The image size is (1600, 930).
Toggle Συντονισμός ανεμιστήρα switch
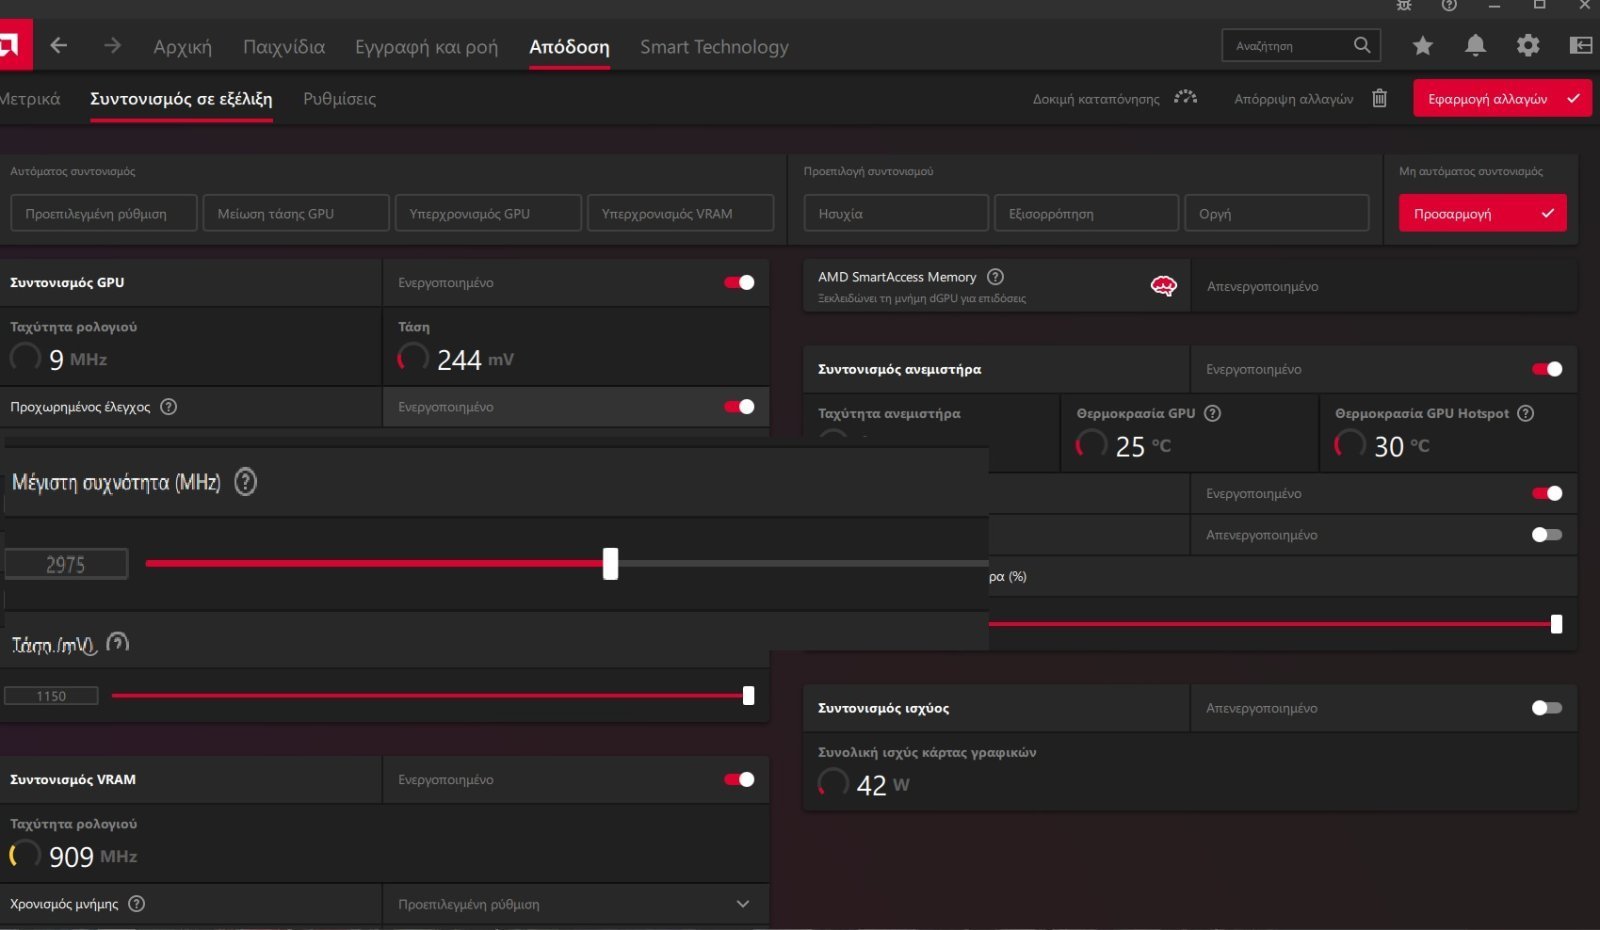pos(1547,369)
